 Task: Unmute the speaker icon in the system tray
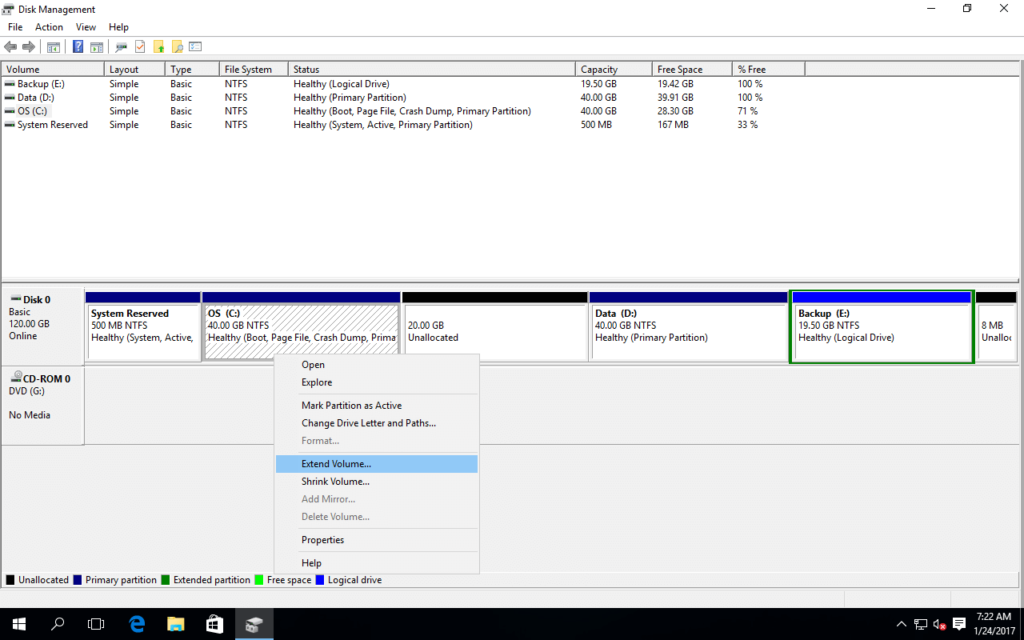coord(938,624)
